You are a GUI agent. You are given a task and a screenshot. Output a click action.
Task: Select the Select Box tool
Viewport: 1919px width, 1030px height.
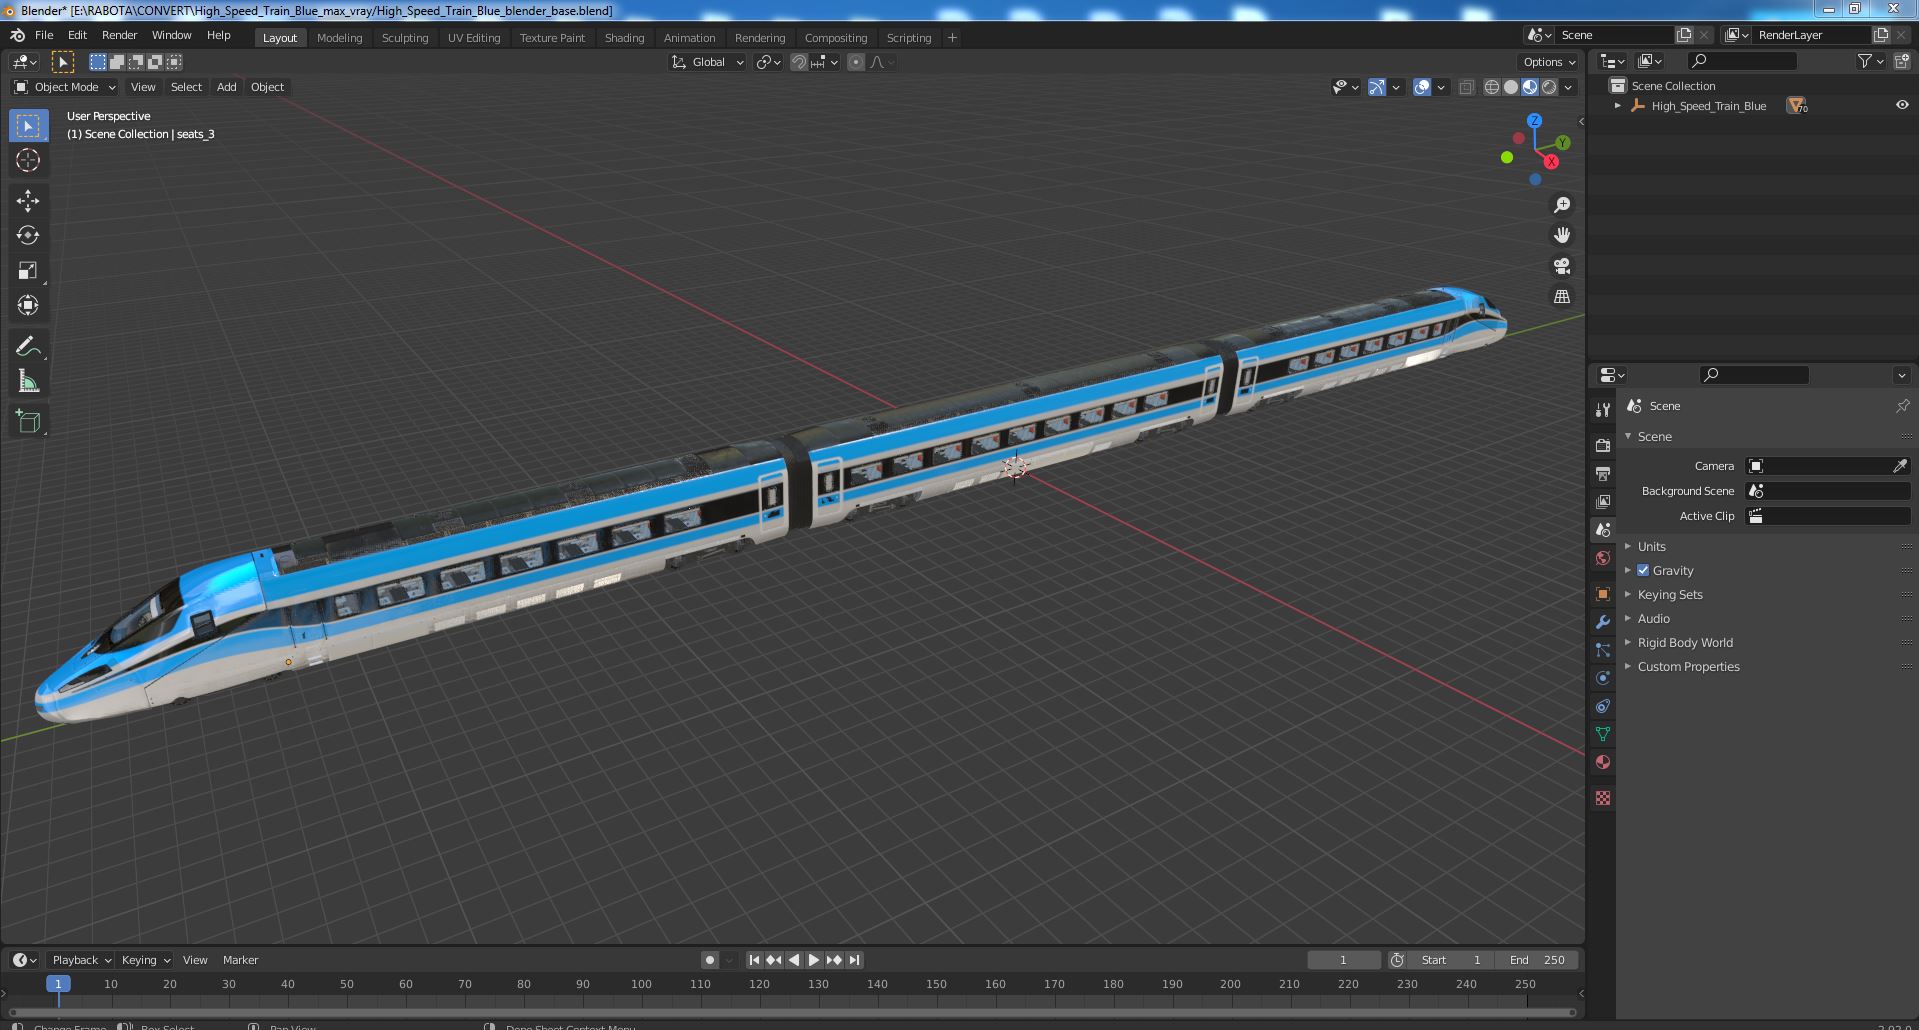click(28, 126)
